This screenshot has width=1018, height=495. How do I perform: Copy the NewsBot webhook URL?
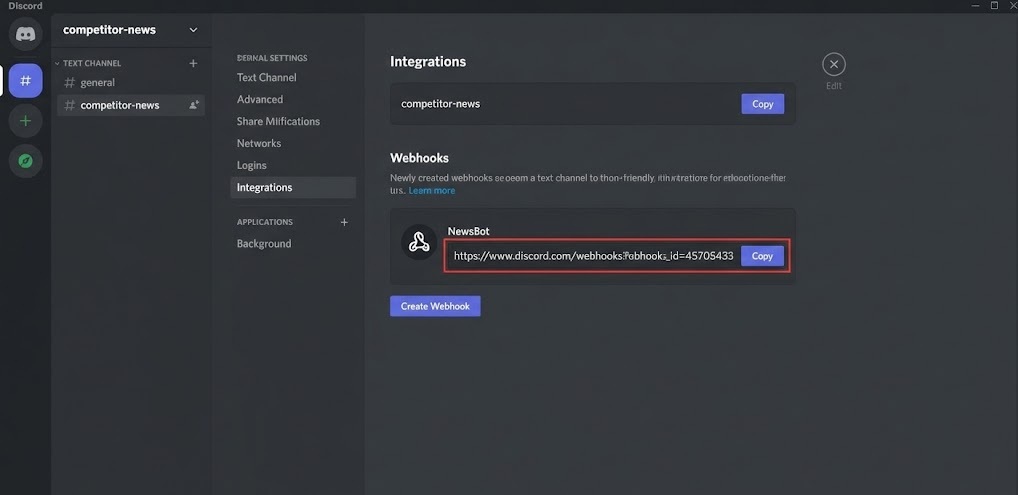coord(762,256)
